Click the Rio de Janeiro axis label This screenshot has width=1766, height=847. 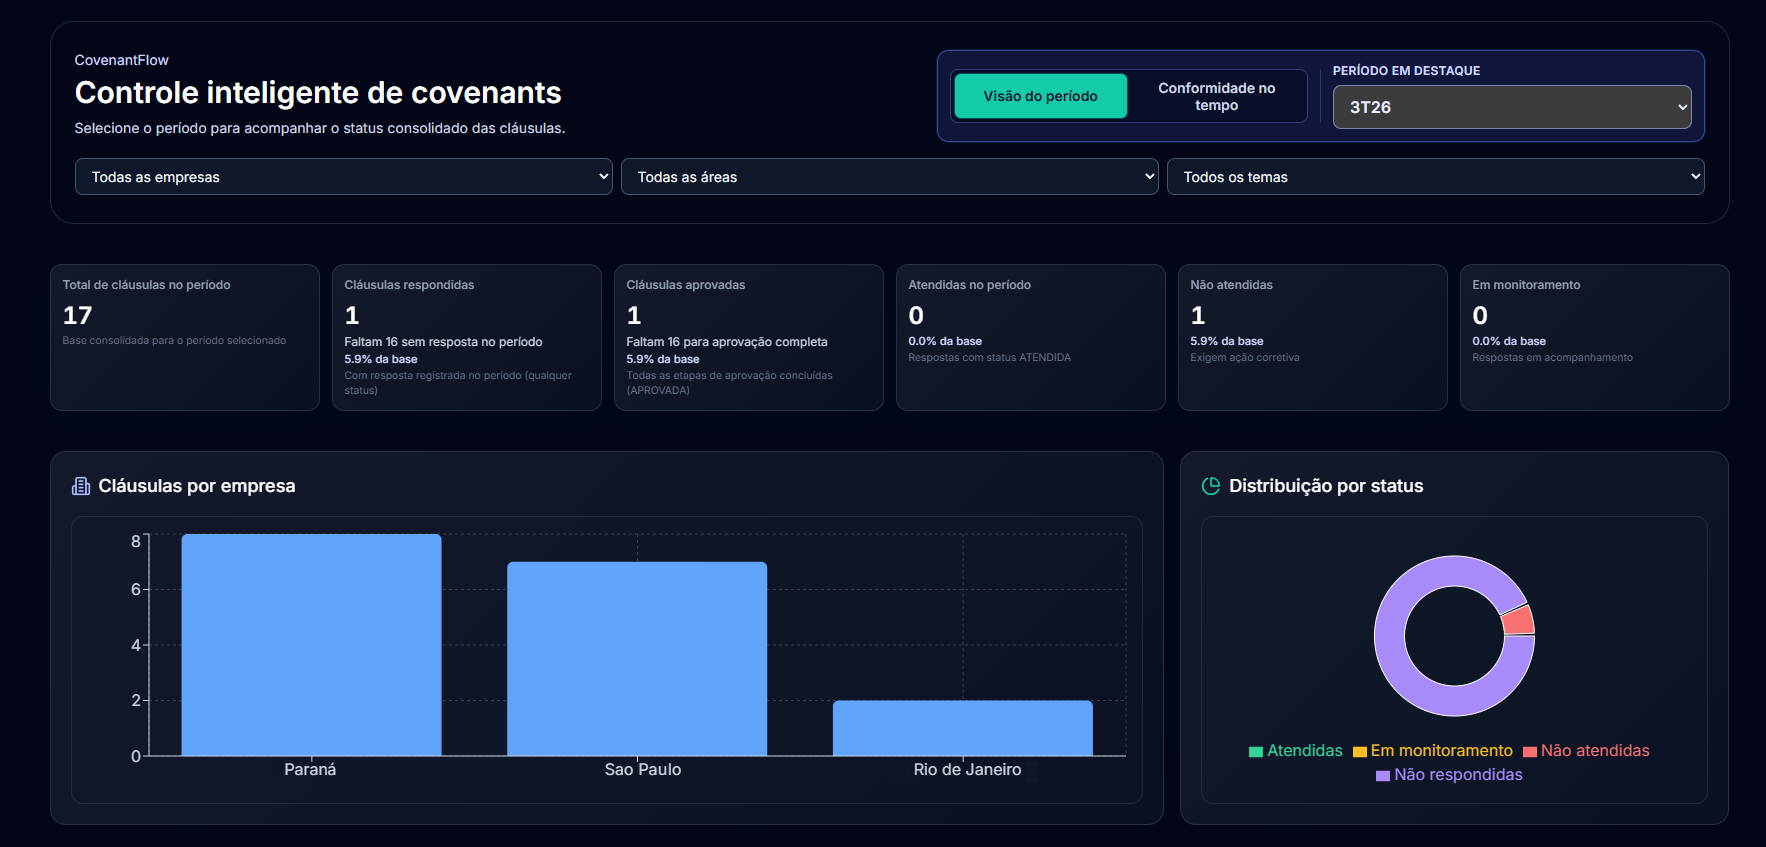[967, 770]
